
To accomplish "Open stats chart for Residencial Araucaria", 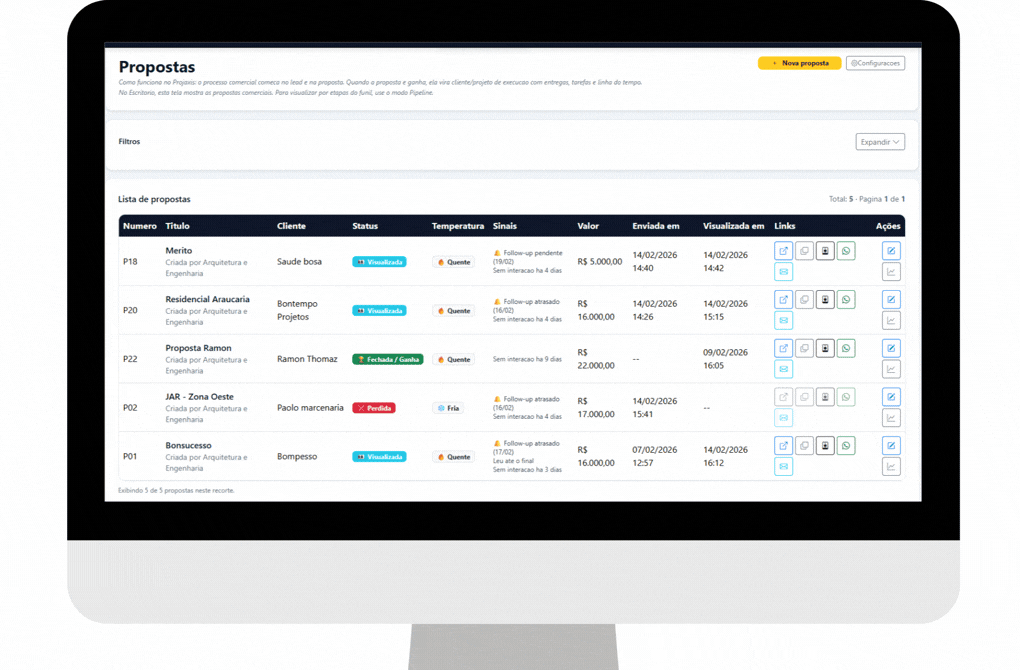I will click(891, 321).
